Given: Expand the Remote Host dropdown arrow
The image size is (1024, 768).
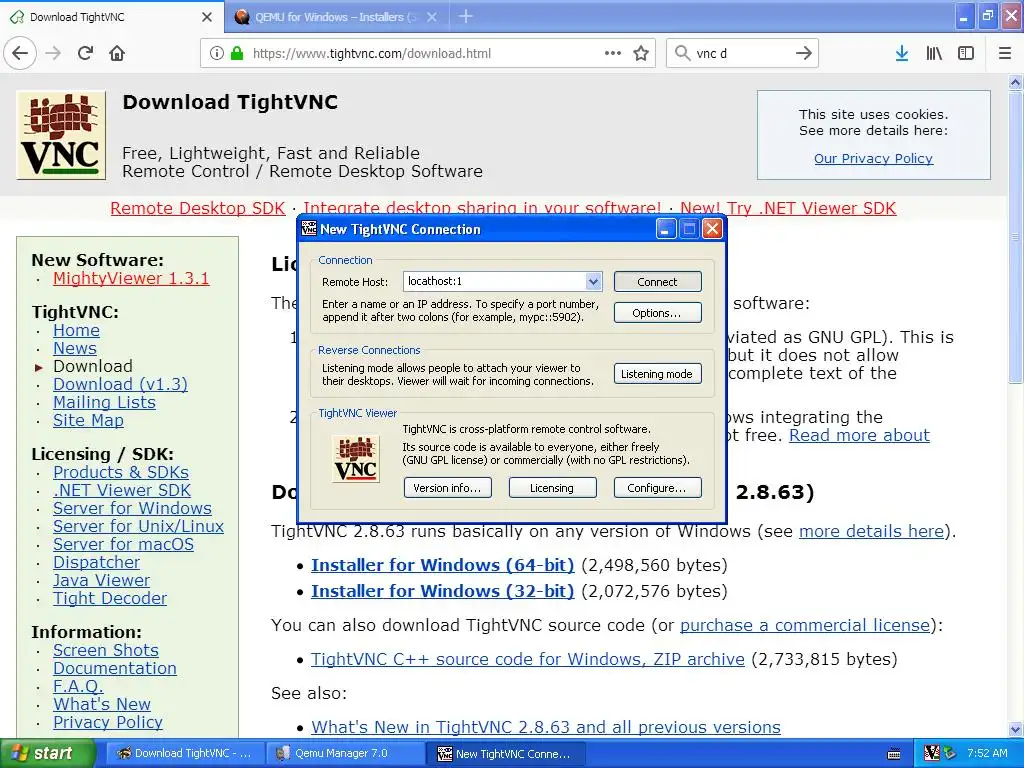Looking at the screenshot, I should [x=593, y=281].
